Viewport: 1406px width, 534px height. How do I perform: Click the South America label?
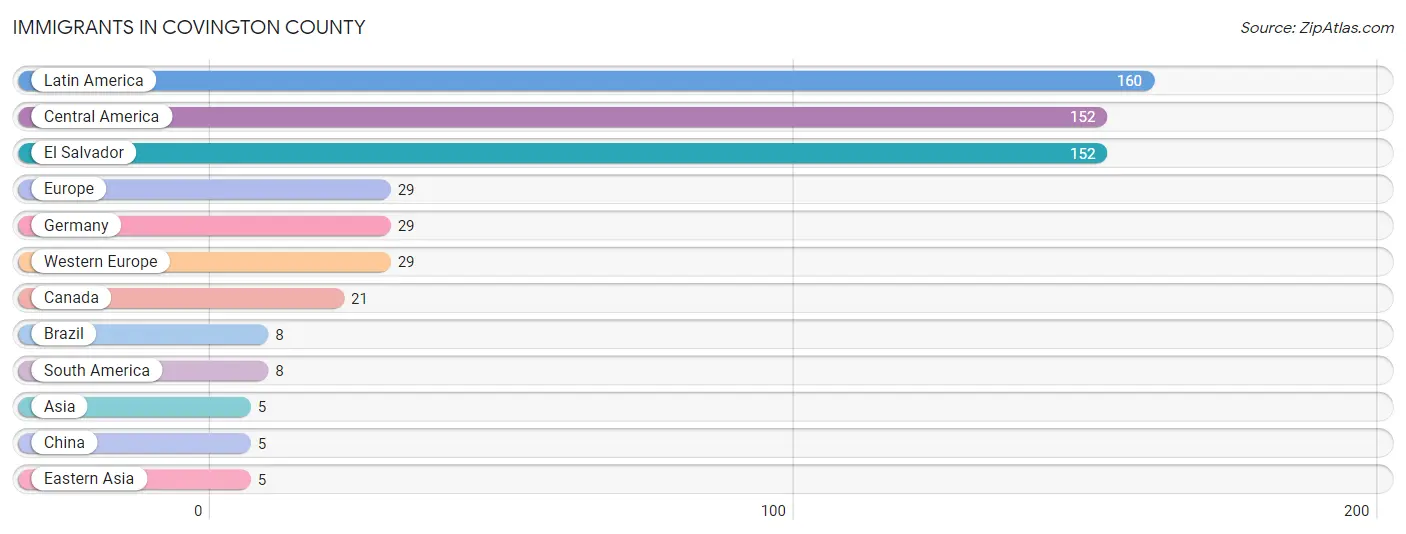click(x=97, y=371)
